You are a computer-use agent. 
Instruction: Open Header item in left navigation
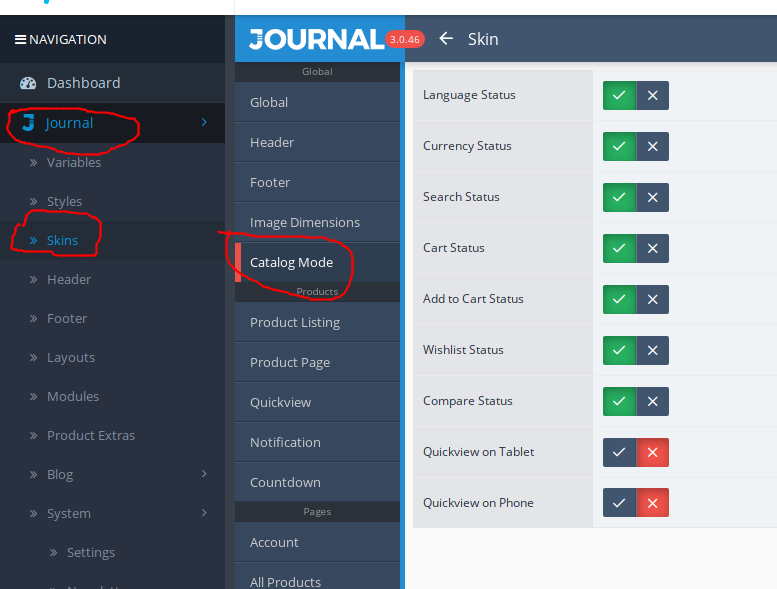point(112,279)
